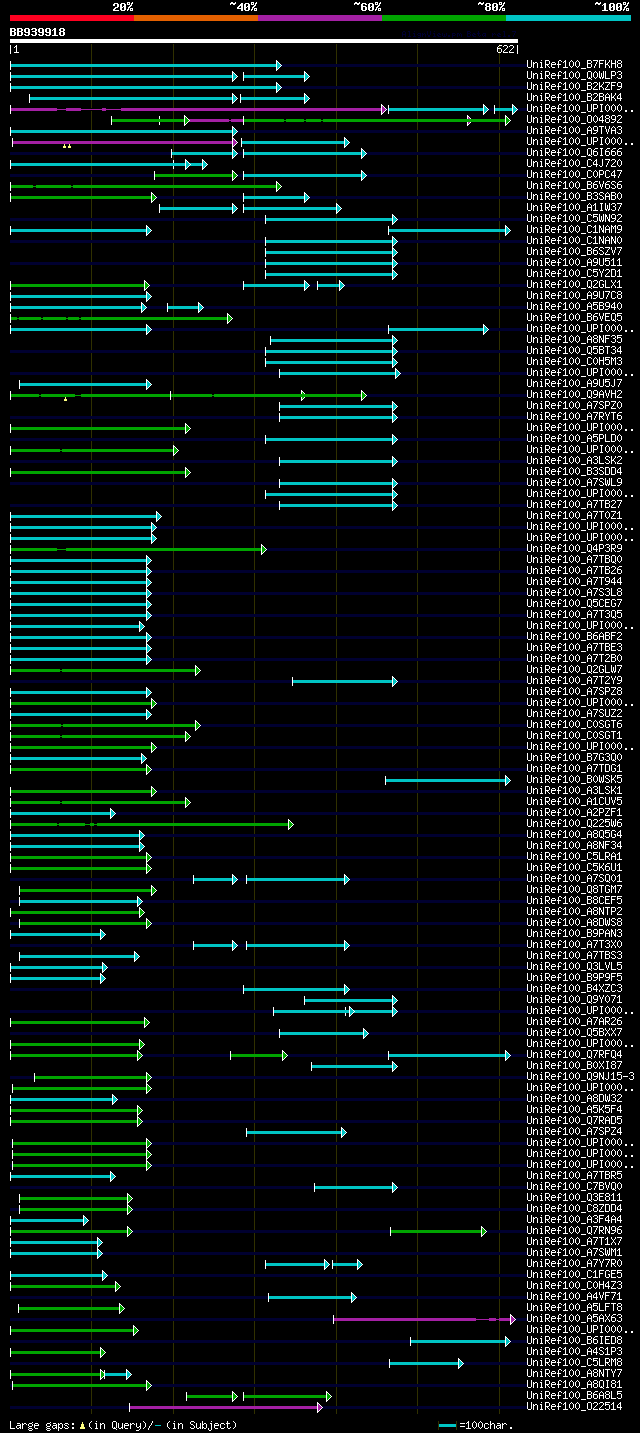Select the UniRef100_C5WN92 label
This screenshot has height=1433, width=640.
[574, 219]
